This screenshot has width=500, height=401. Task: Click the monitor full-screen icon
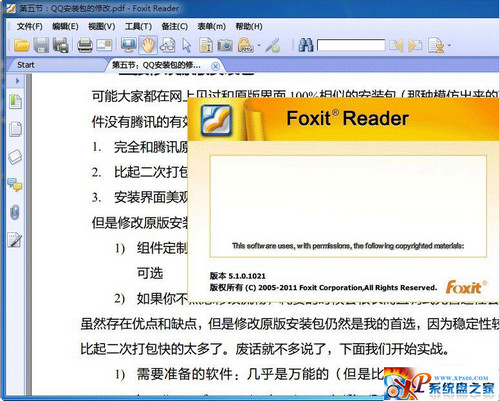coord(128,45)
